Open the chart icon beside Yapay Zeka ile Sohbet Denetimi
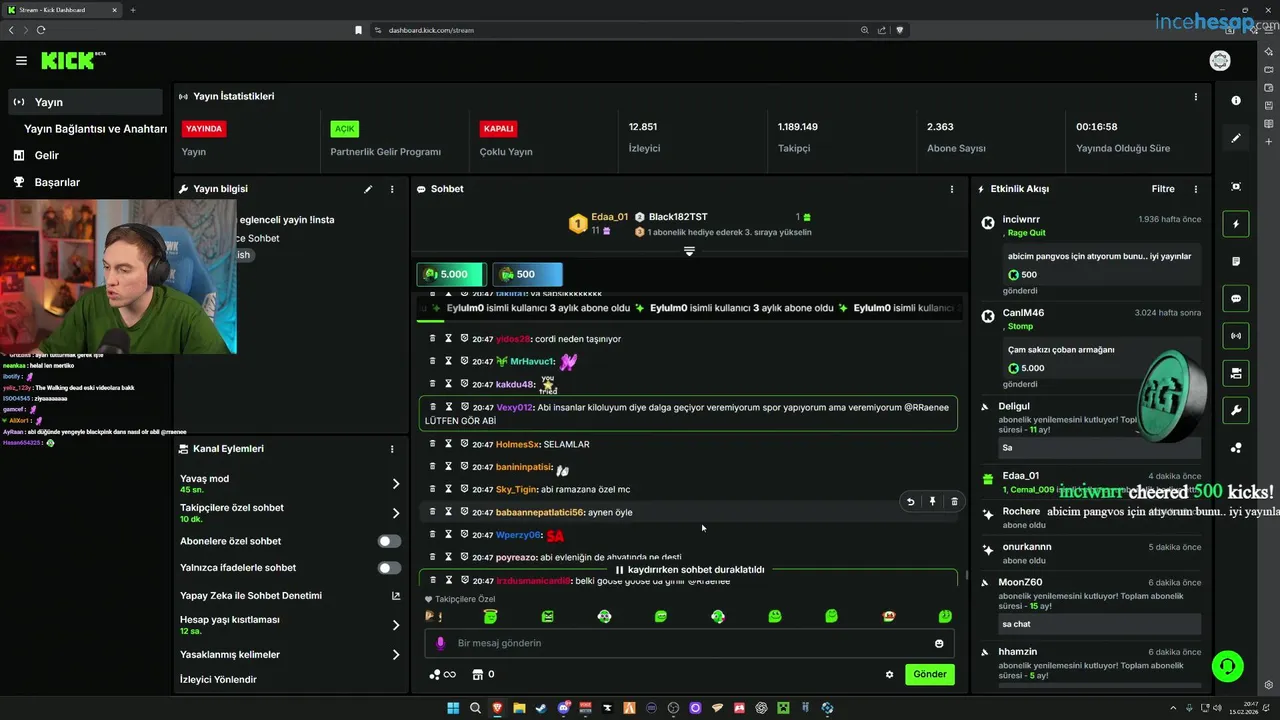Image resolution: width=1280 pixels, height=720 pixels. (396, 596)
